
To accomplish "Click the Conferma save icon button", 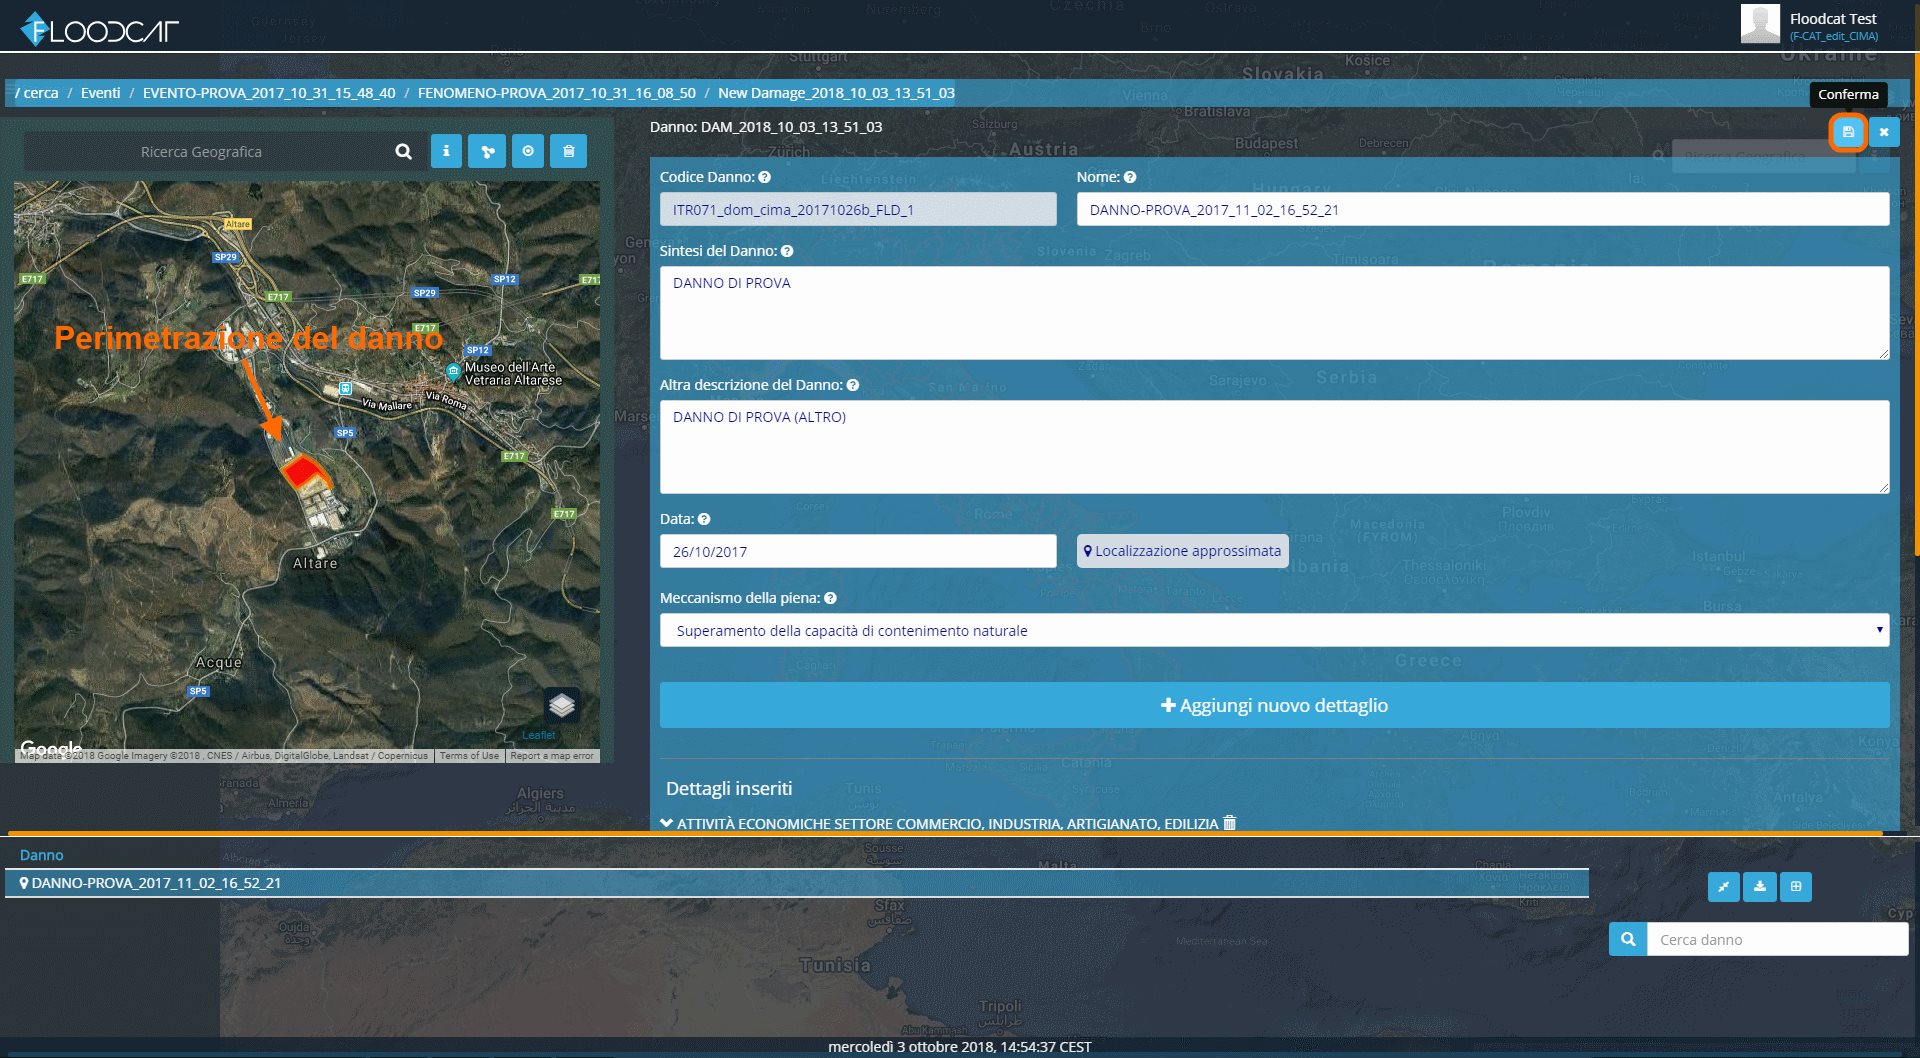I will [1848, 132].
